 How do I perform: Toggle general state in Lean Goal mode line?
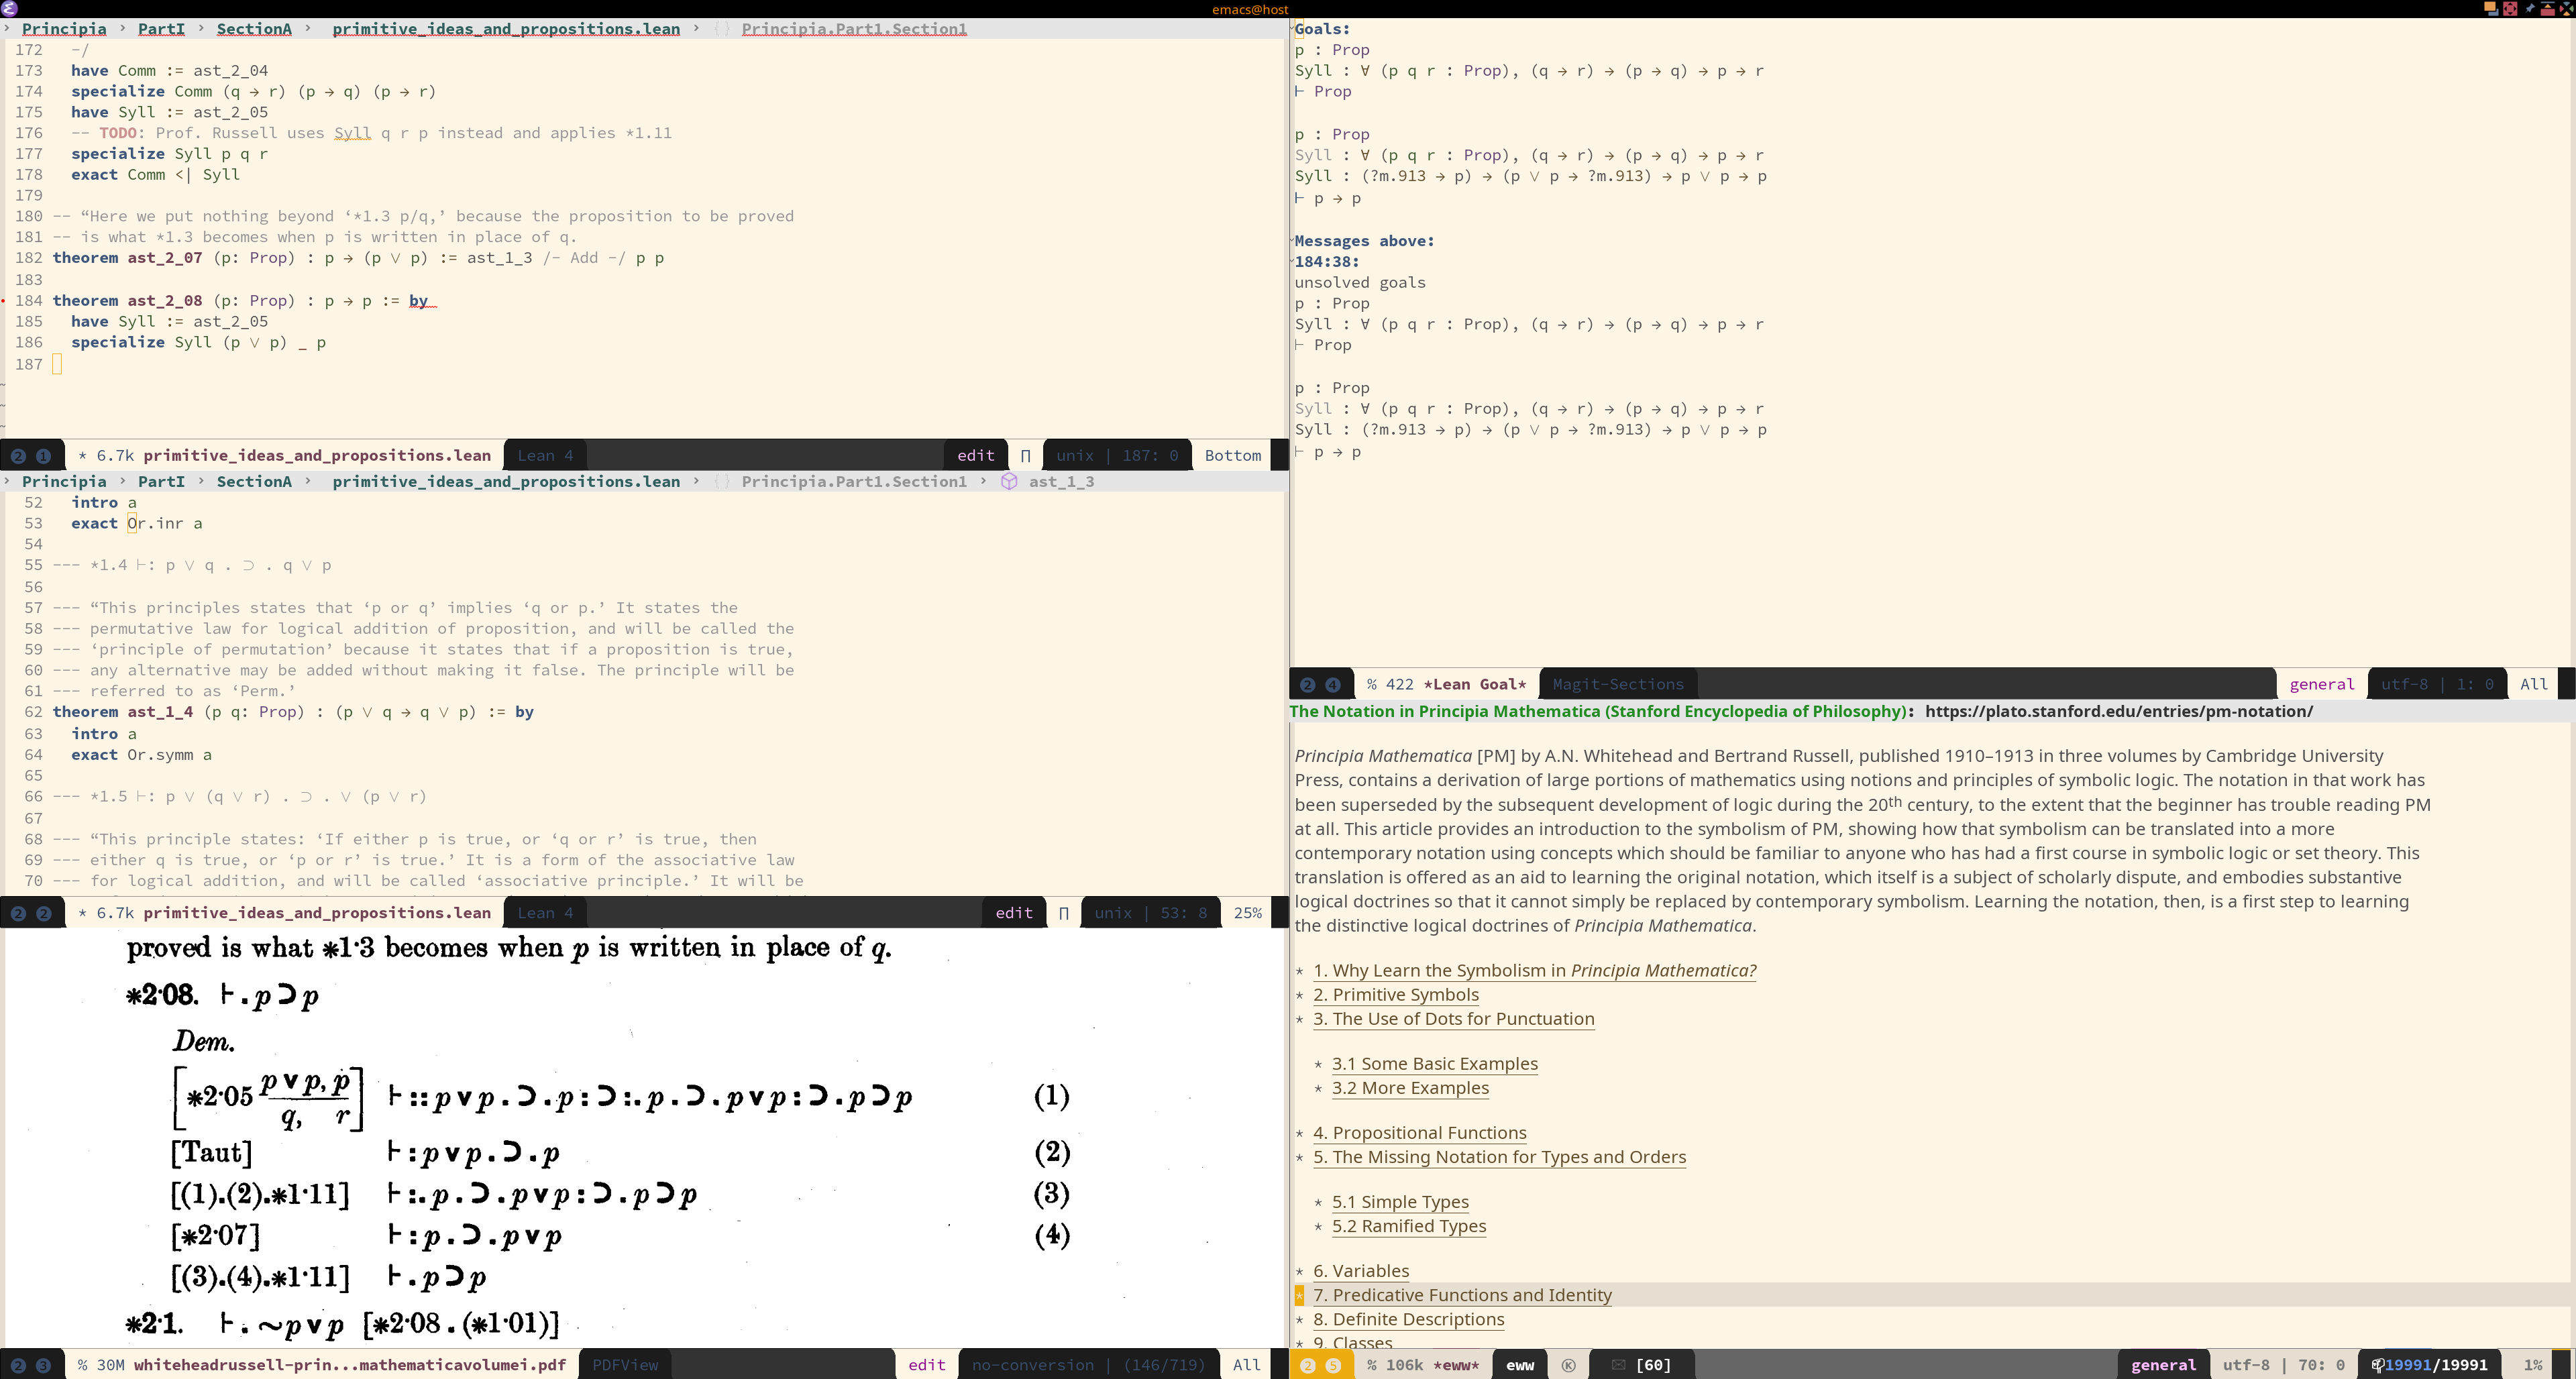click(x=2321, y=685)
